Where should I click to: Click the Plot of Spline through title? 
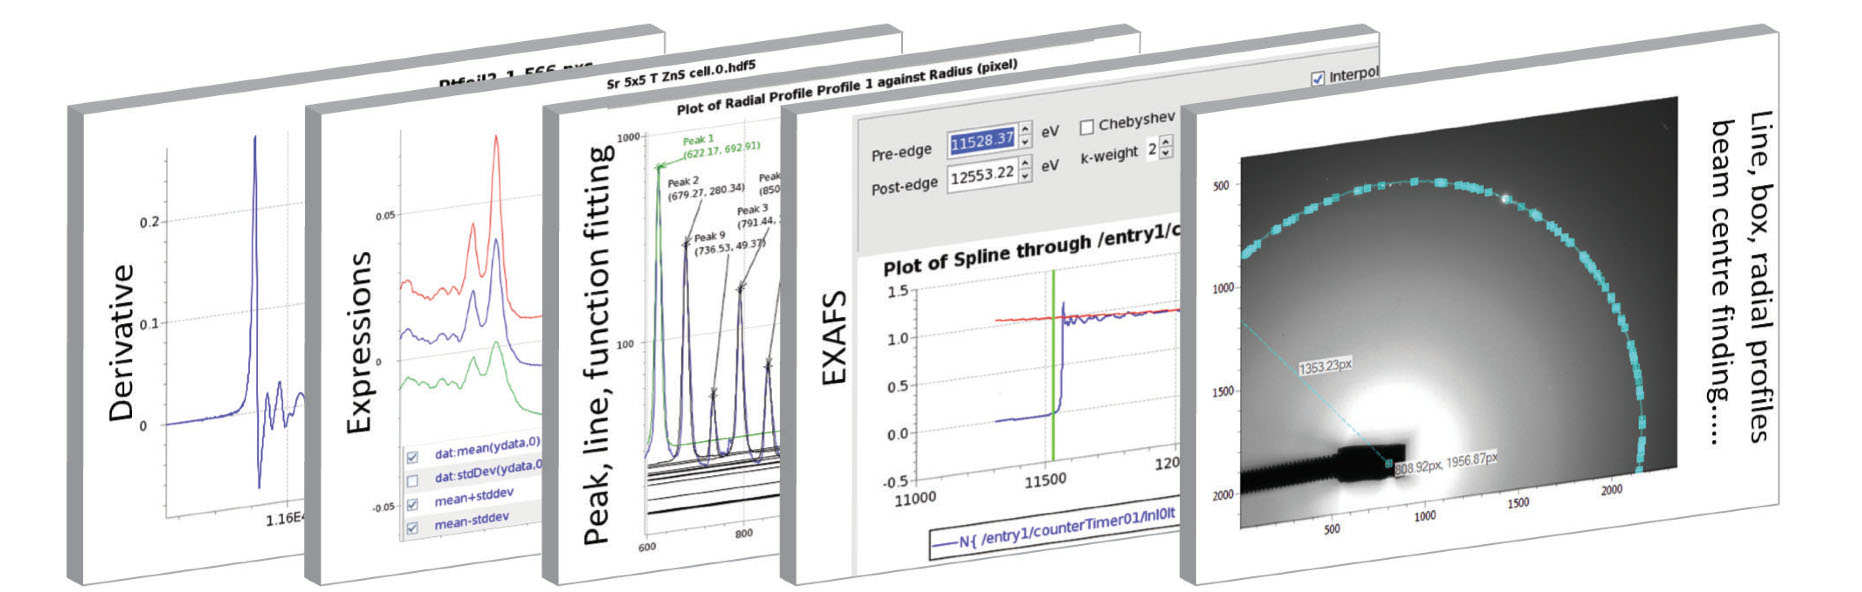coord(1031,249)
